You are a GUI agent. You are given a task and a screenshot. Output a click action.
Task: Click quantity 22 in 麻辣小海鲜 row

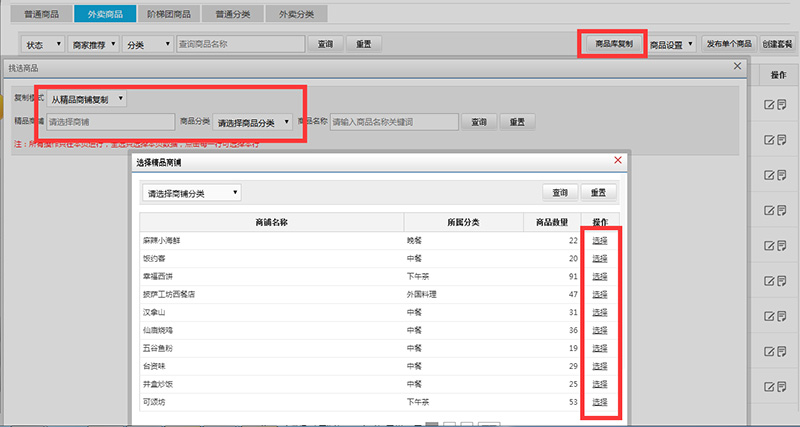(x=573, y=241)
